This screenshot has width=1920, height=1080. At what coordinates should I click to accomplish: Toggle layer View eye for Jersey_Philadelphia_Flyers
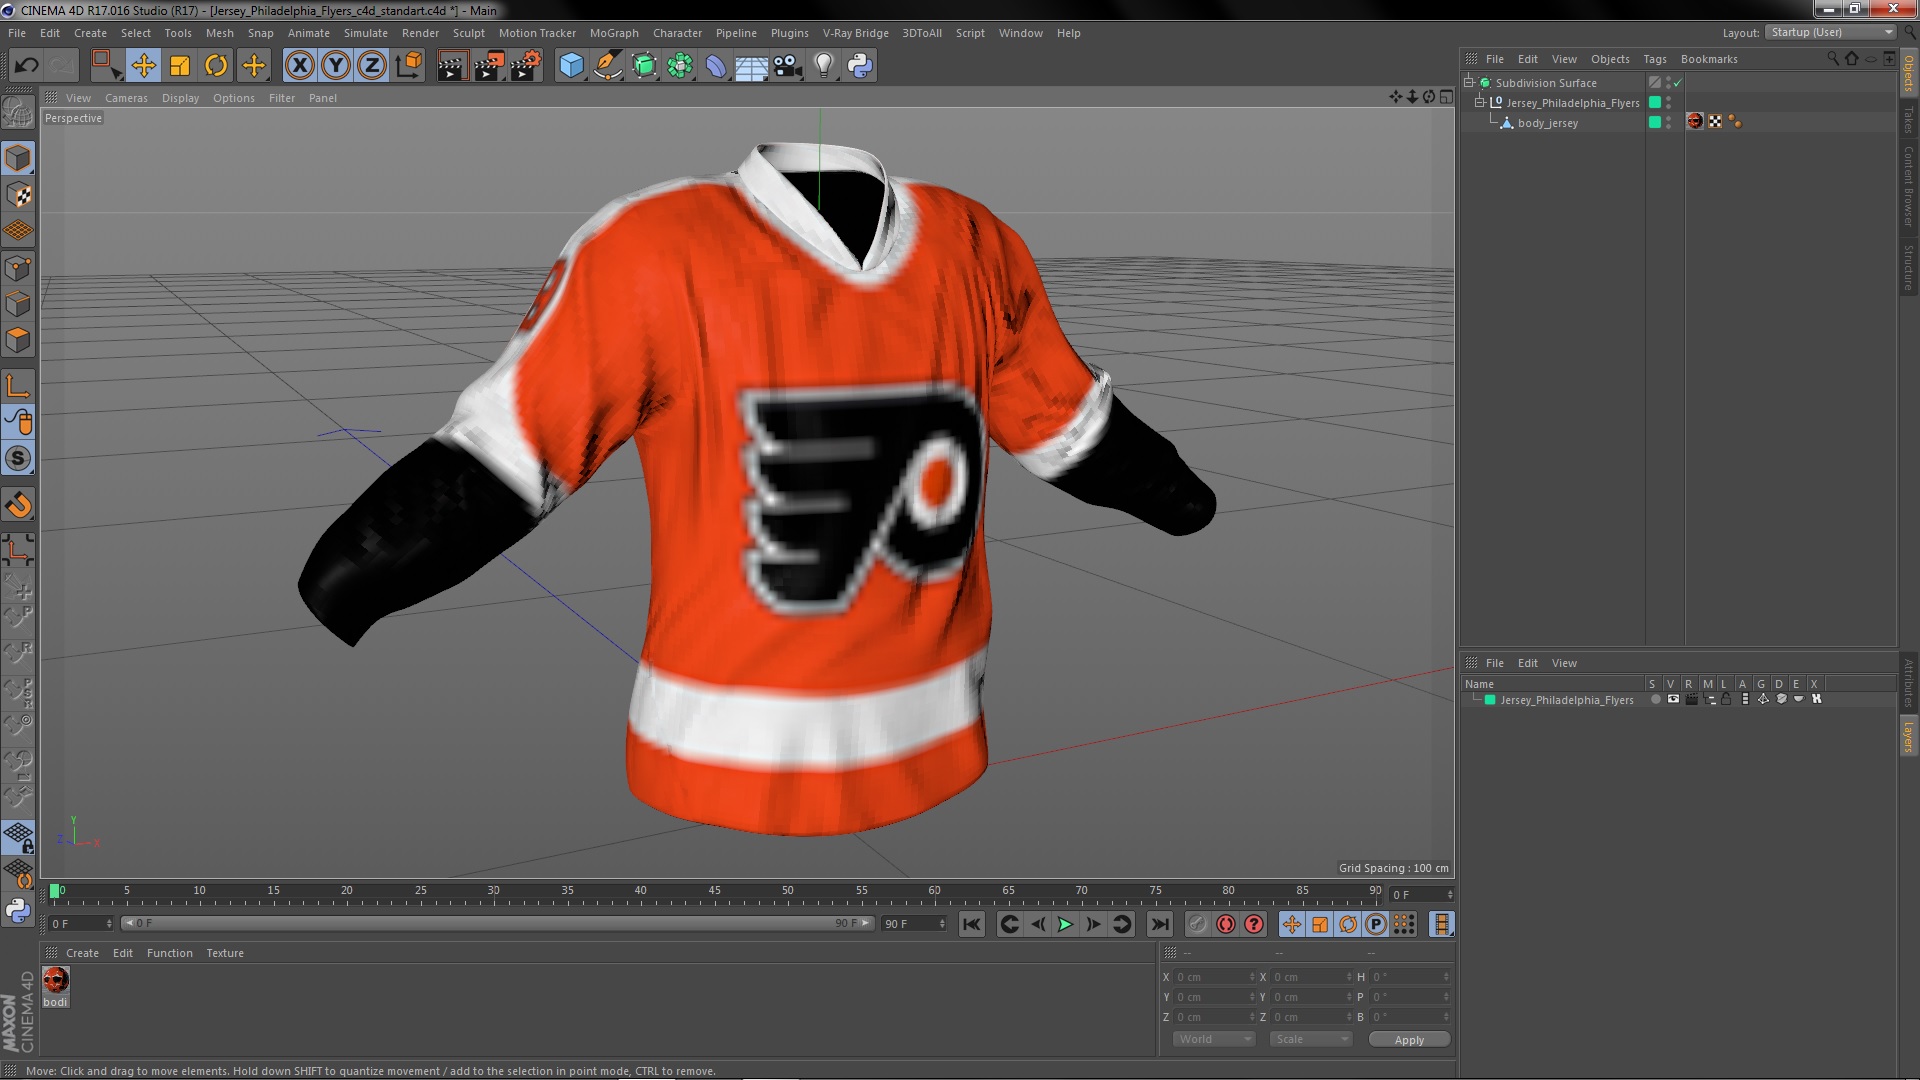(x=1673, y=700)
